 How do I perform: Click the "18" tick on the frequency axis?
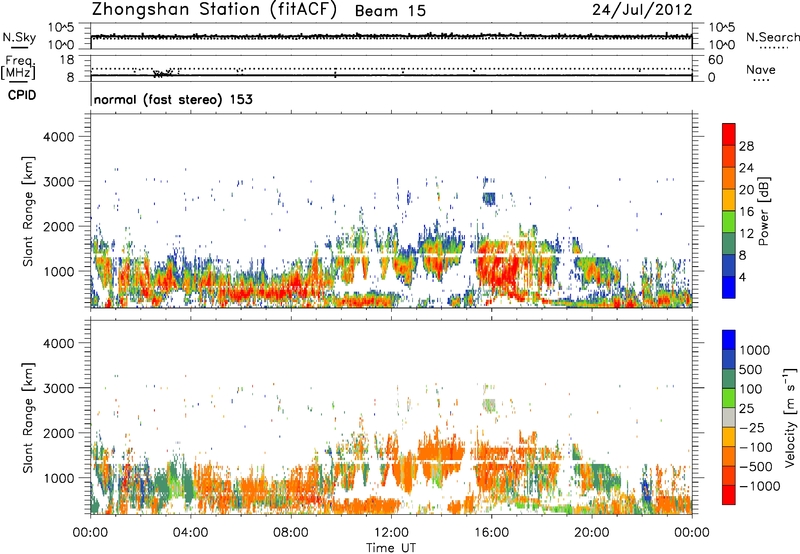click(x=67, y=60)
